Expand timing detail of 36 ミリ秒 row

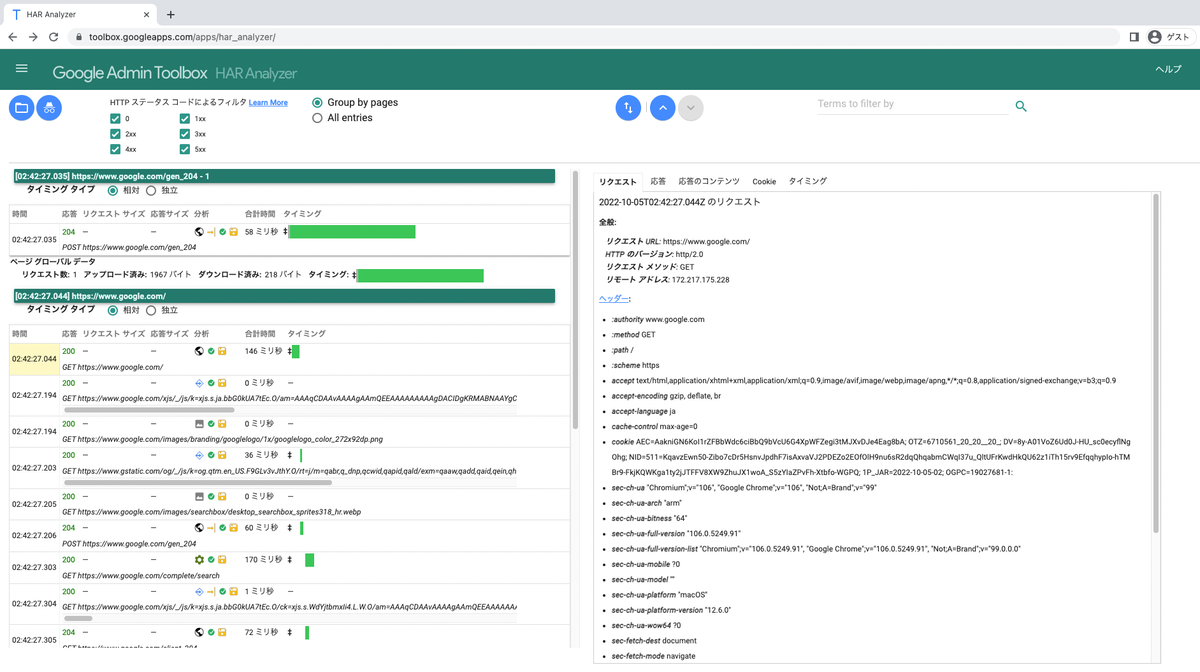(290, 455)
